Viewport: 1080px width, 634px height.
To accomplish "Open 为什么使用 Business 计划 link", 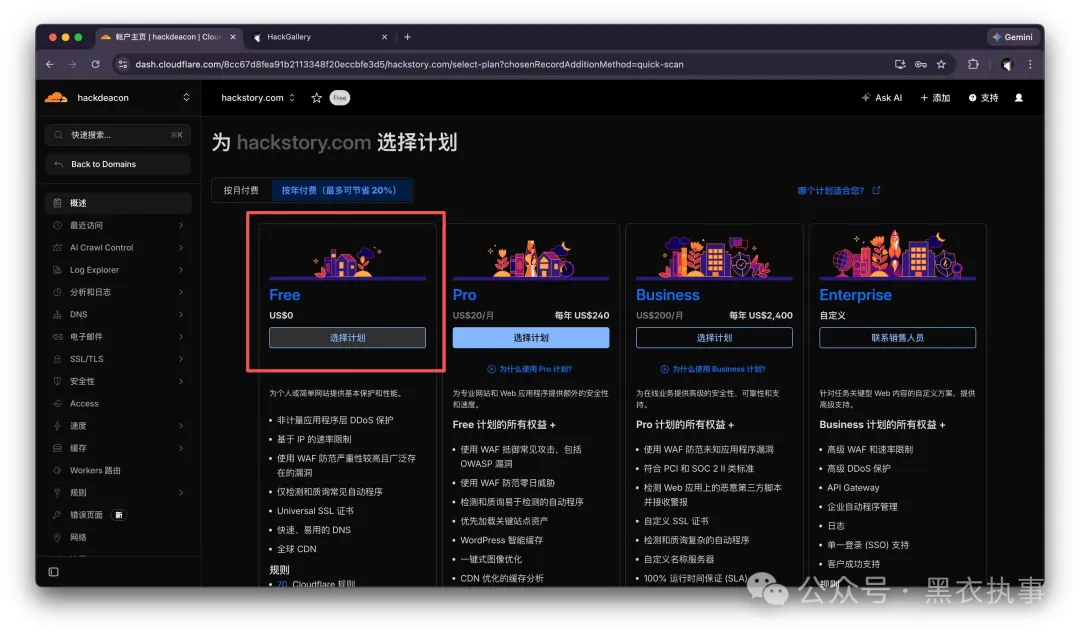I will (713, 369).
